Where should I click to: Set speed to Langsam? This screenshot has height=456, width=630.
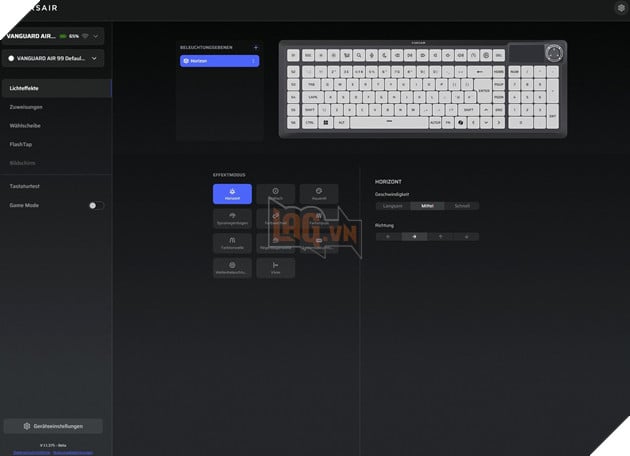point(393,206)
